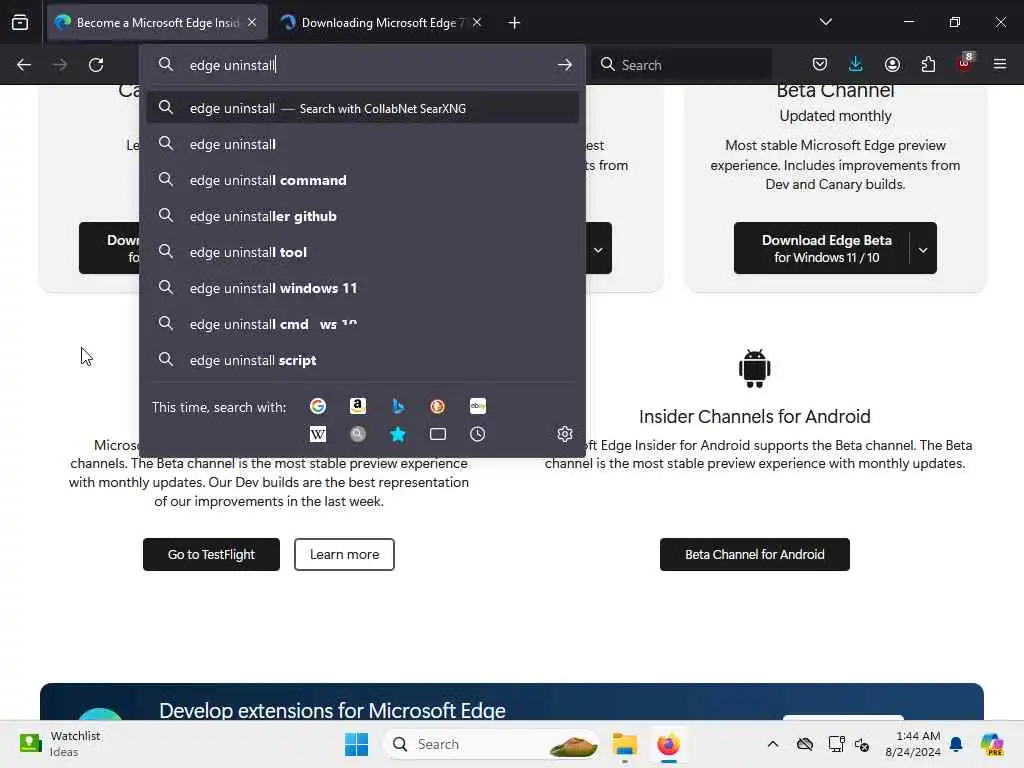Switch to Become a Microsoft Edge Insider tab
Viewport: 1024px width, 768px height.
click(157, 23)
